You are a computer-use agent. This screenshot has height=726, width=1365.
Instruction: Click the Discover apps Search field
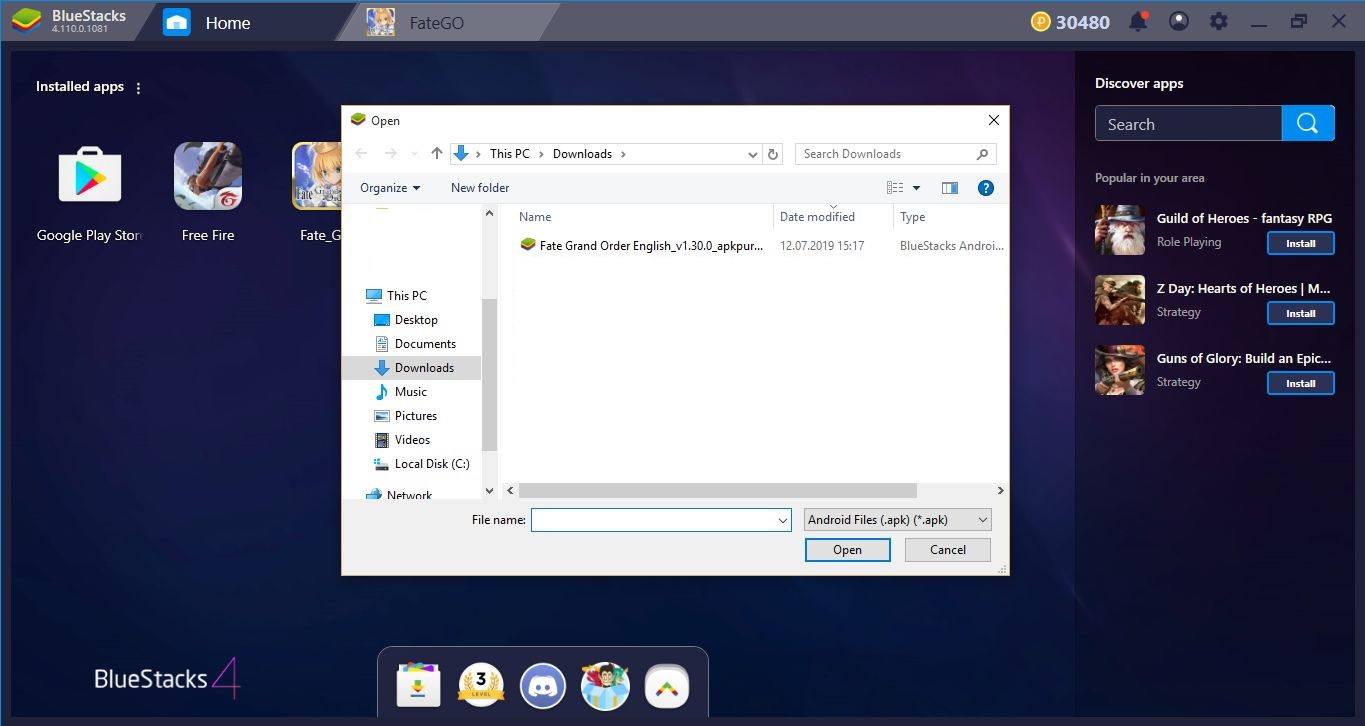[1188, 124]
